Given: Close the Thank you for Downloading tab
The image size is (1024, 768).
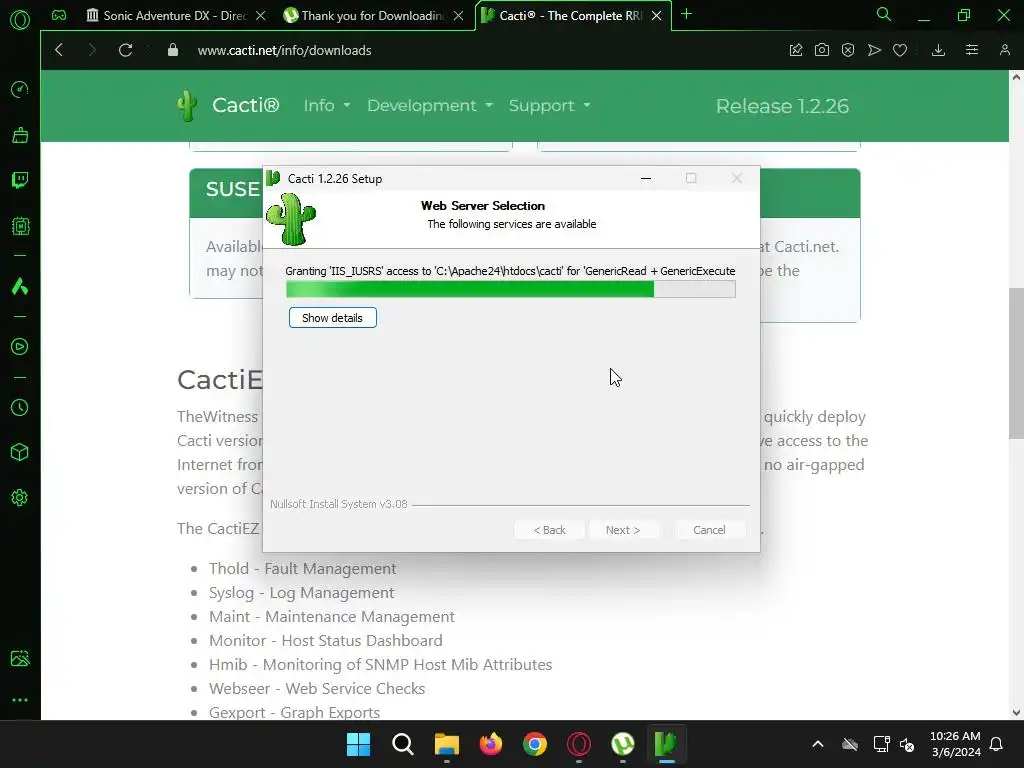Looking at the screenshot, I should 458,16.
